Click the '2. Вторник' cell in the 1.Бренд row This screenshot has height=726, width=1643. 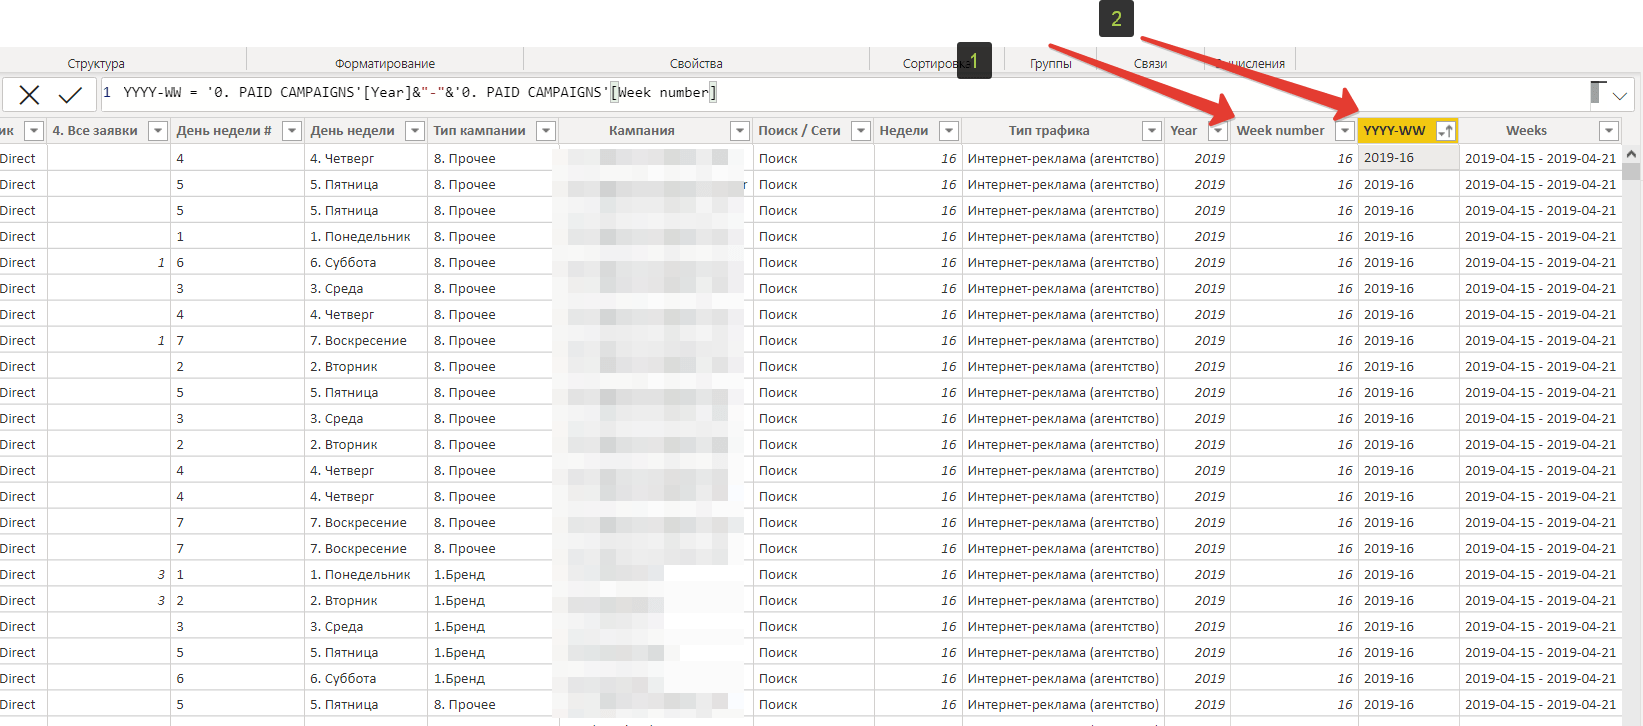pyautogui.click(x=366, y=601)
